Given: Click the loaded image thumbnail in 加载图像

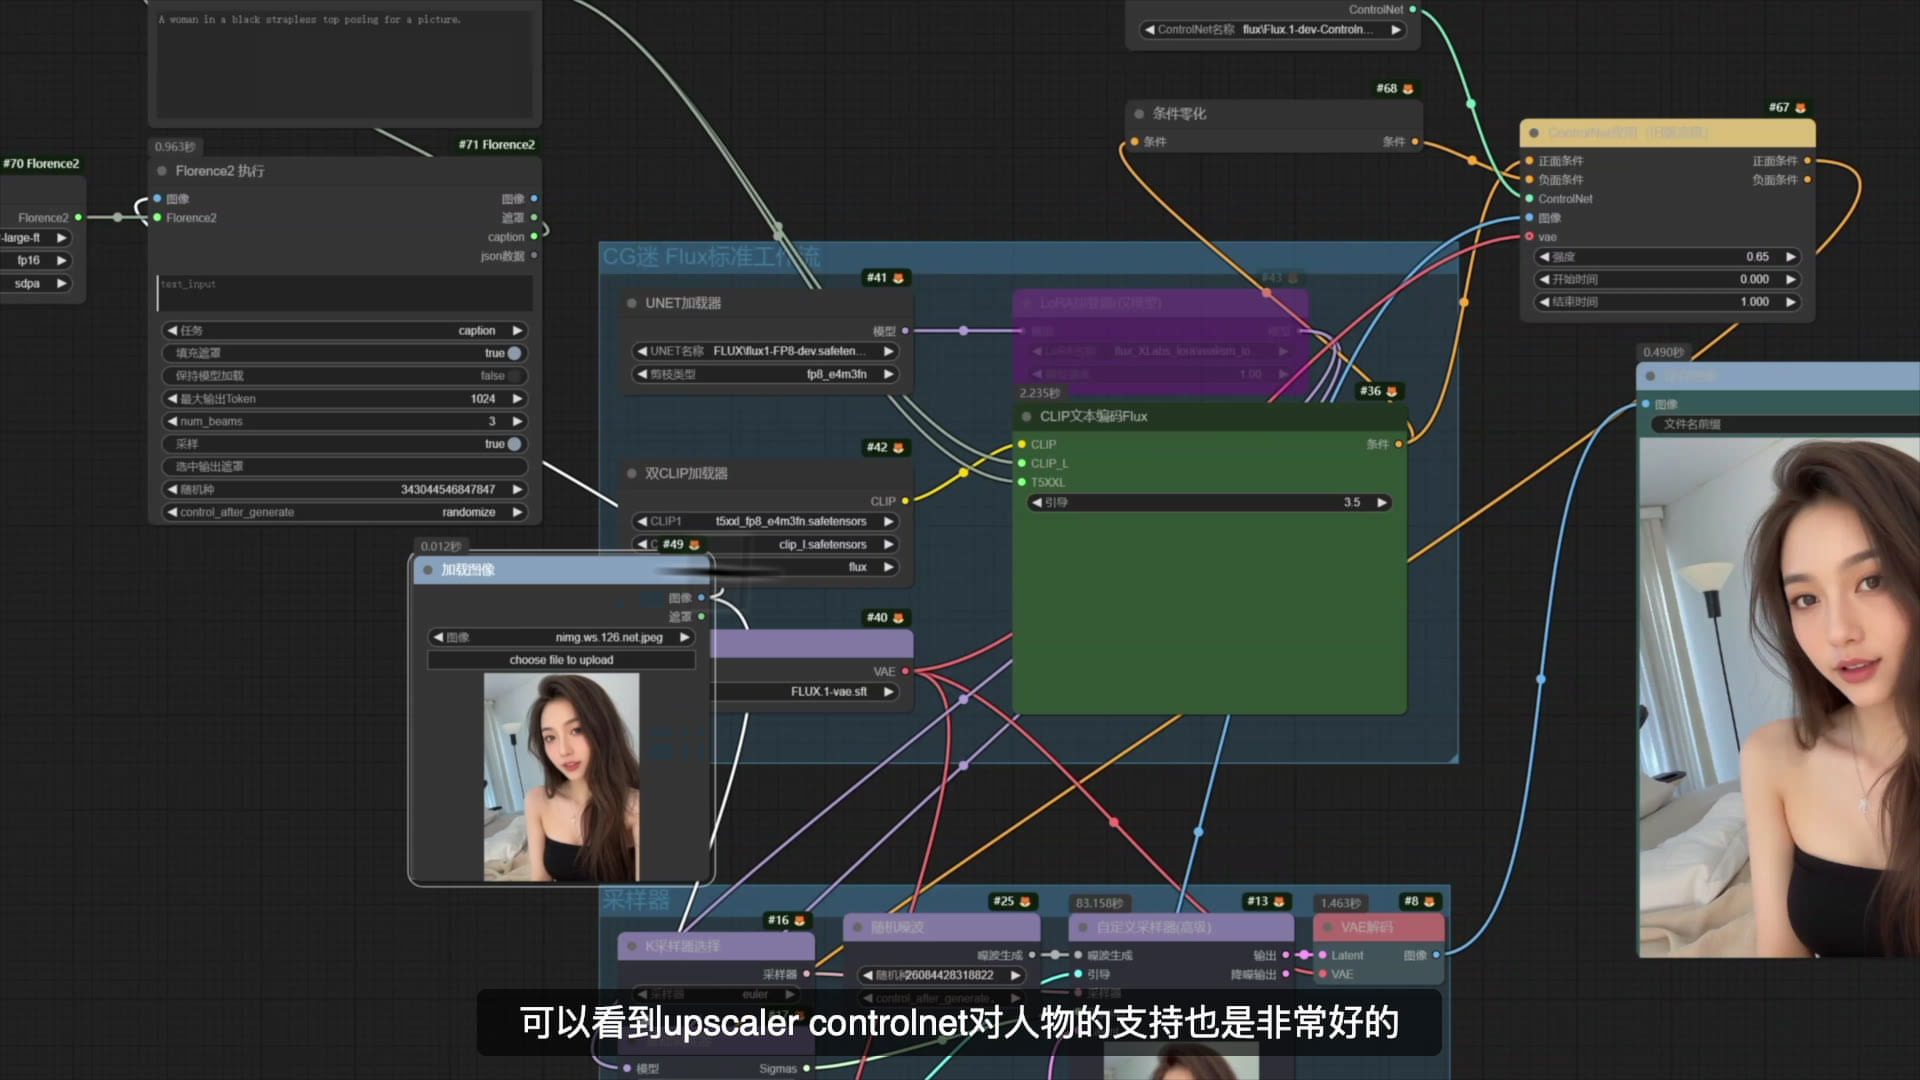Looking at the screenshot, I should [561, 777].
